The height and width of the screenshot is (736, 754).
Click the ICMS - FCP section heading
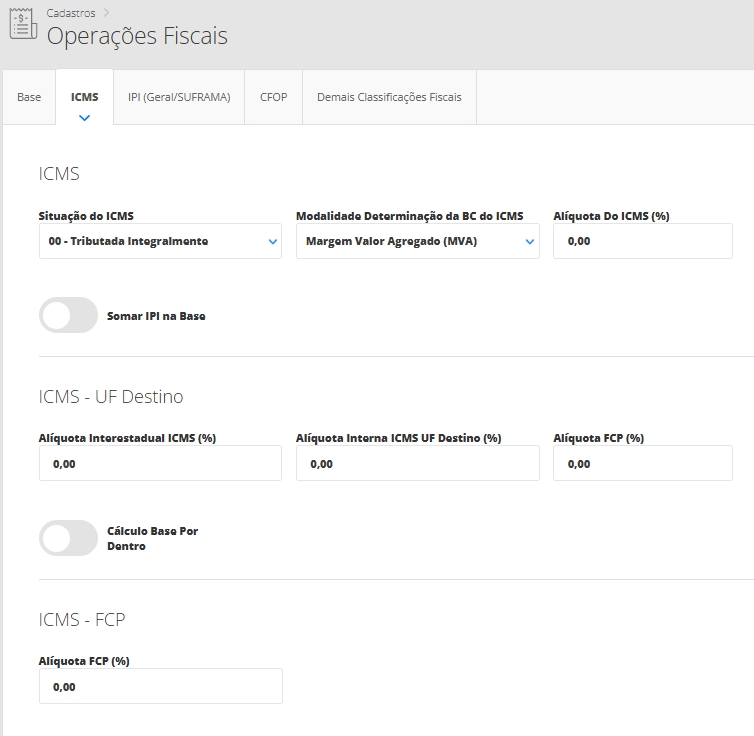point(82,620)
